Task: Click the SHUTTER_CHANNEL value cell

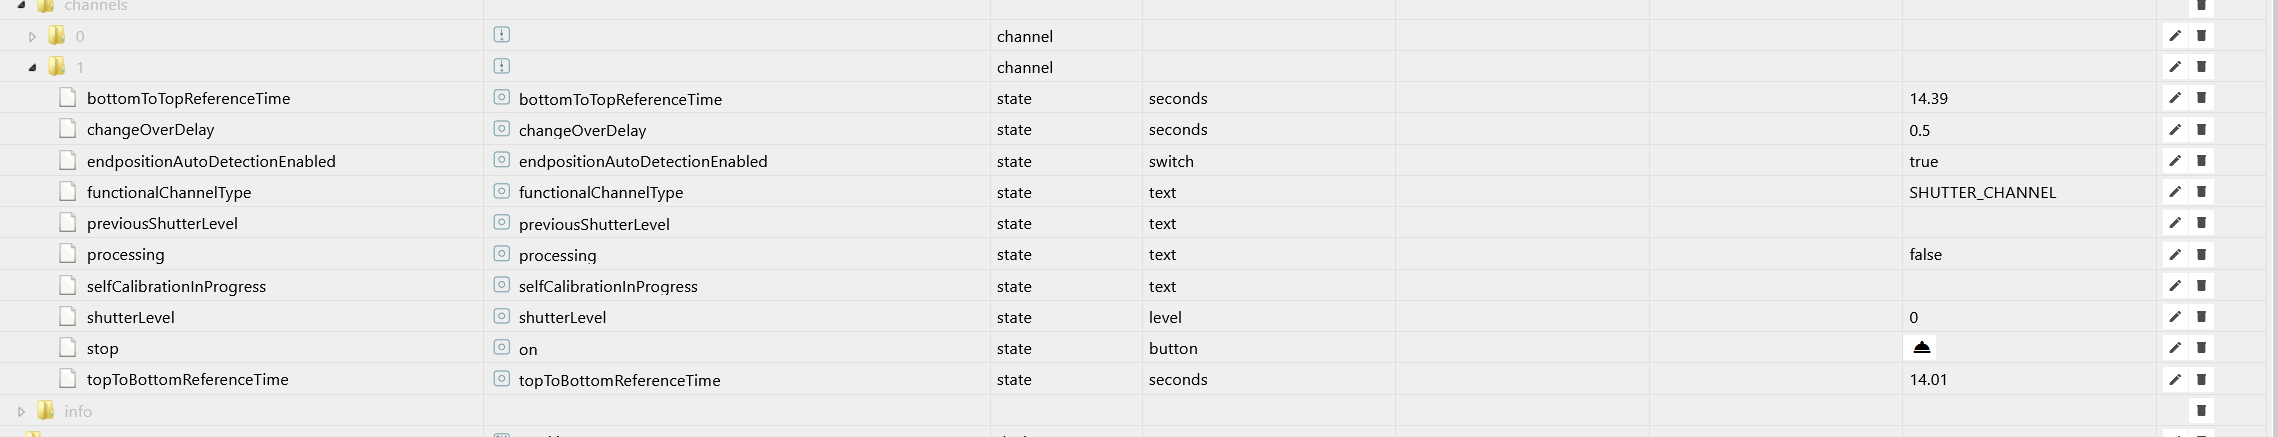Action: [x=1982, y=192]
